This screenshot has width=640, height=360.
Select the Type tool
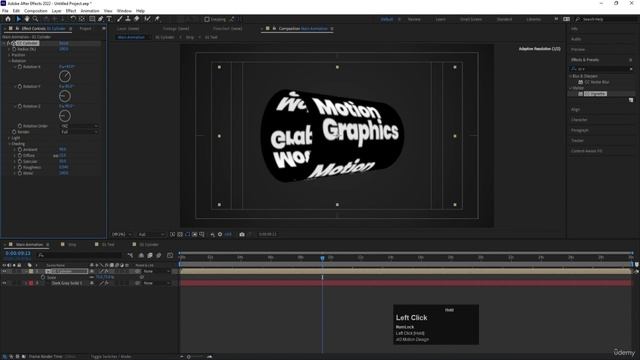[109, 19]
